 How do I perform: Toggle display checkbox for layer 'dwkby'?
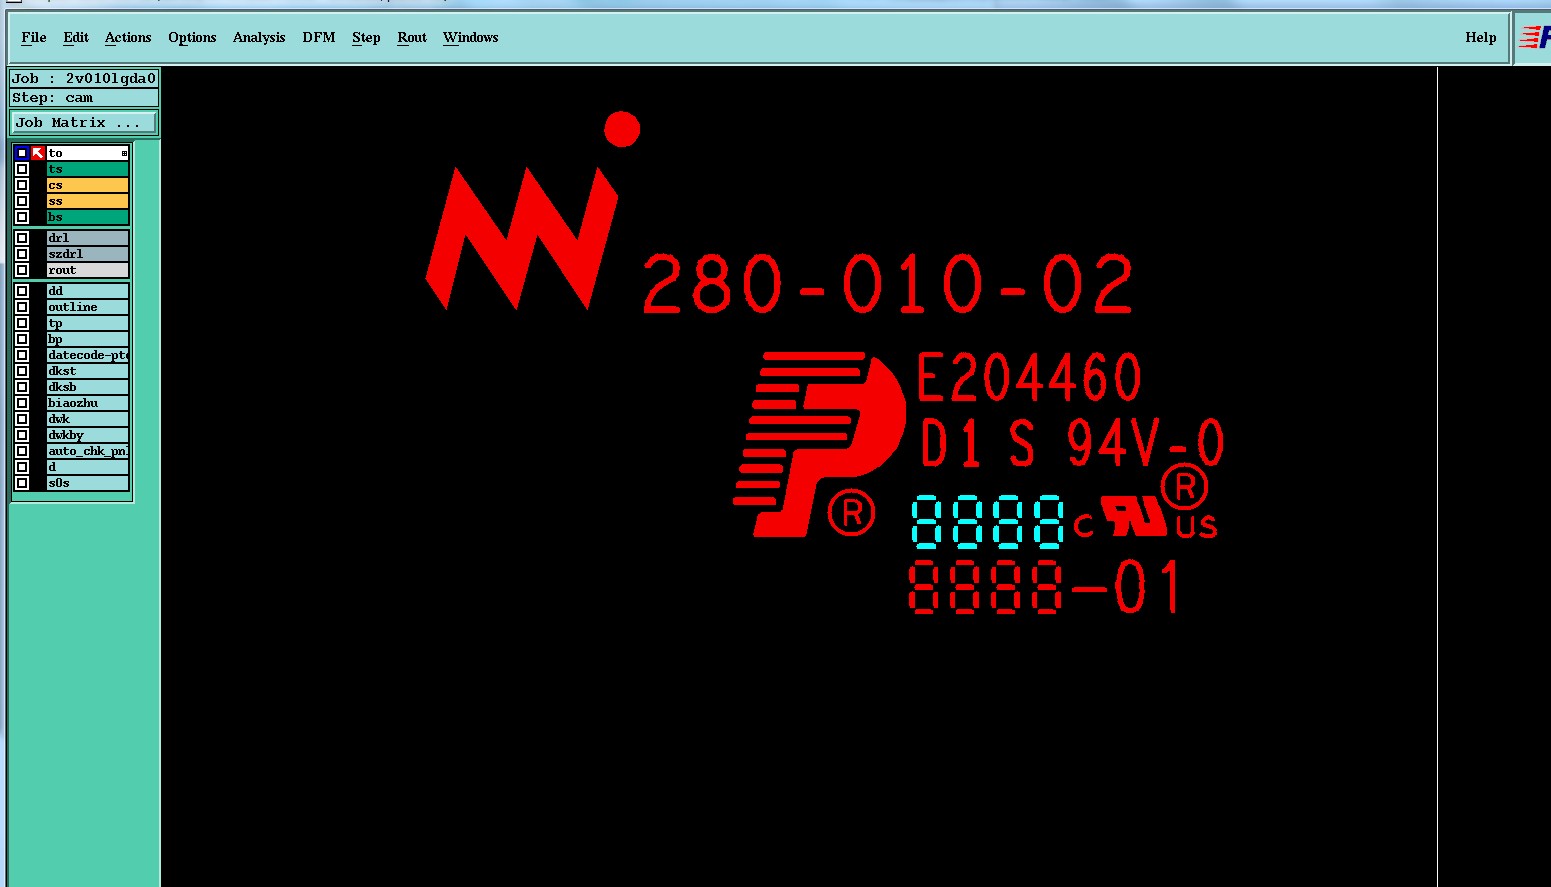click(22, 435)
